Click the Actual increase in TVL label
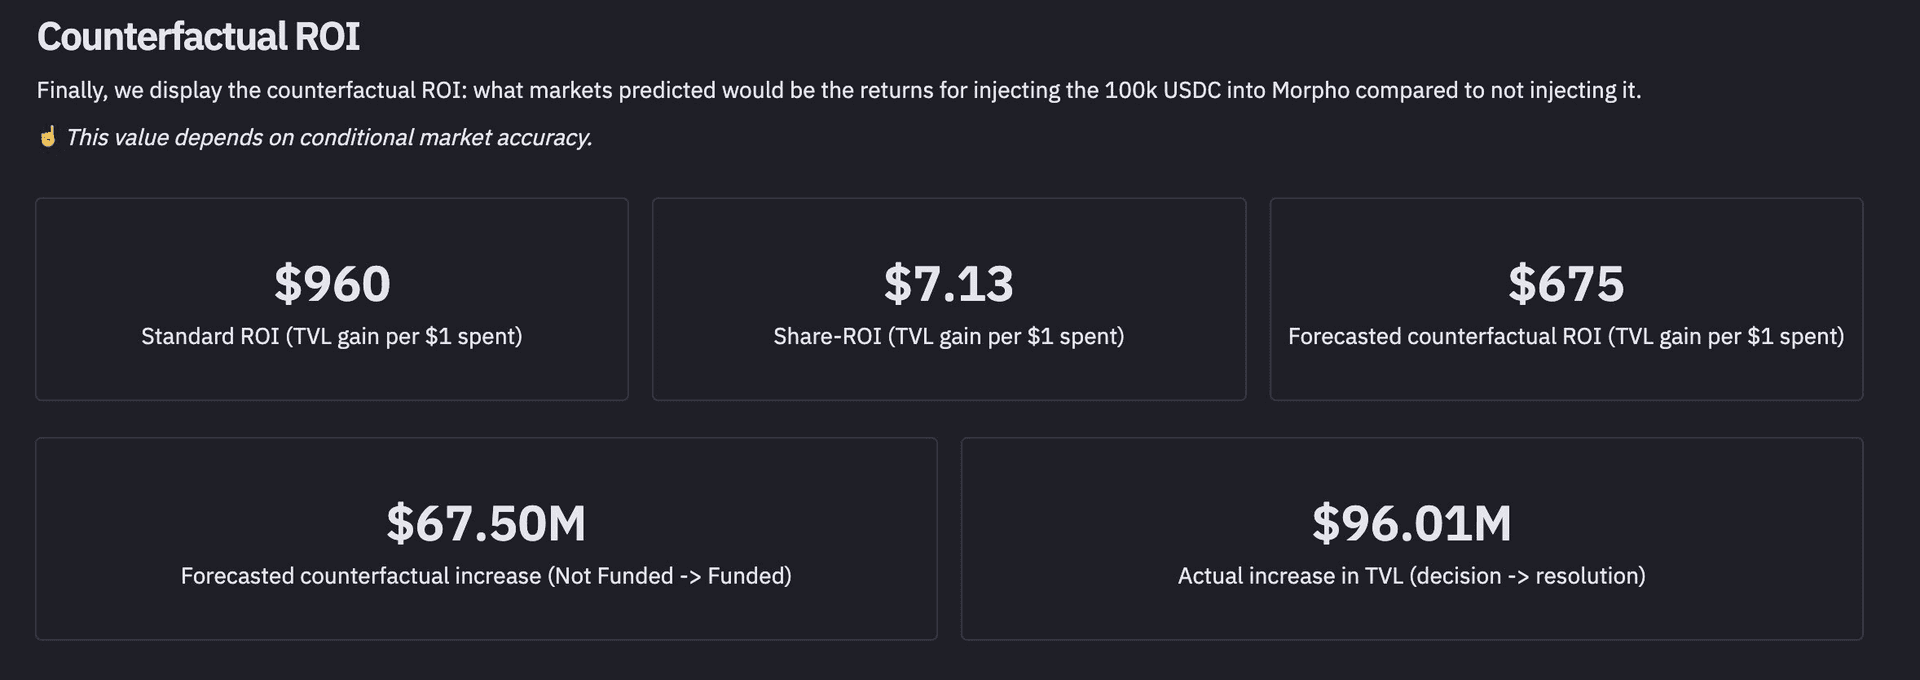Screen dimensions: 1920x680 (x=1411, y=576)
